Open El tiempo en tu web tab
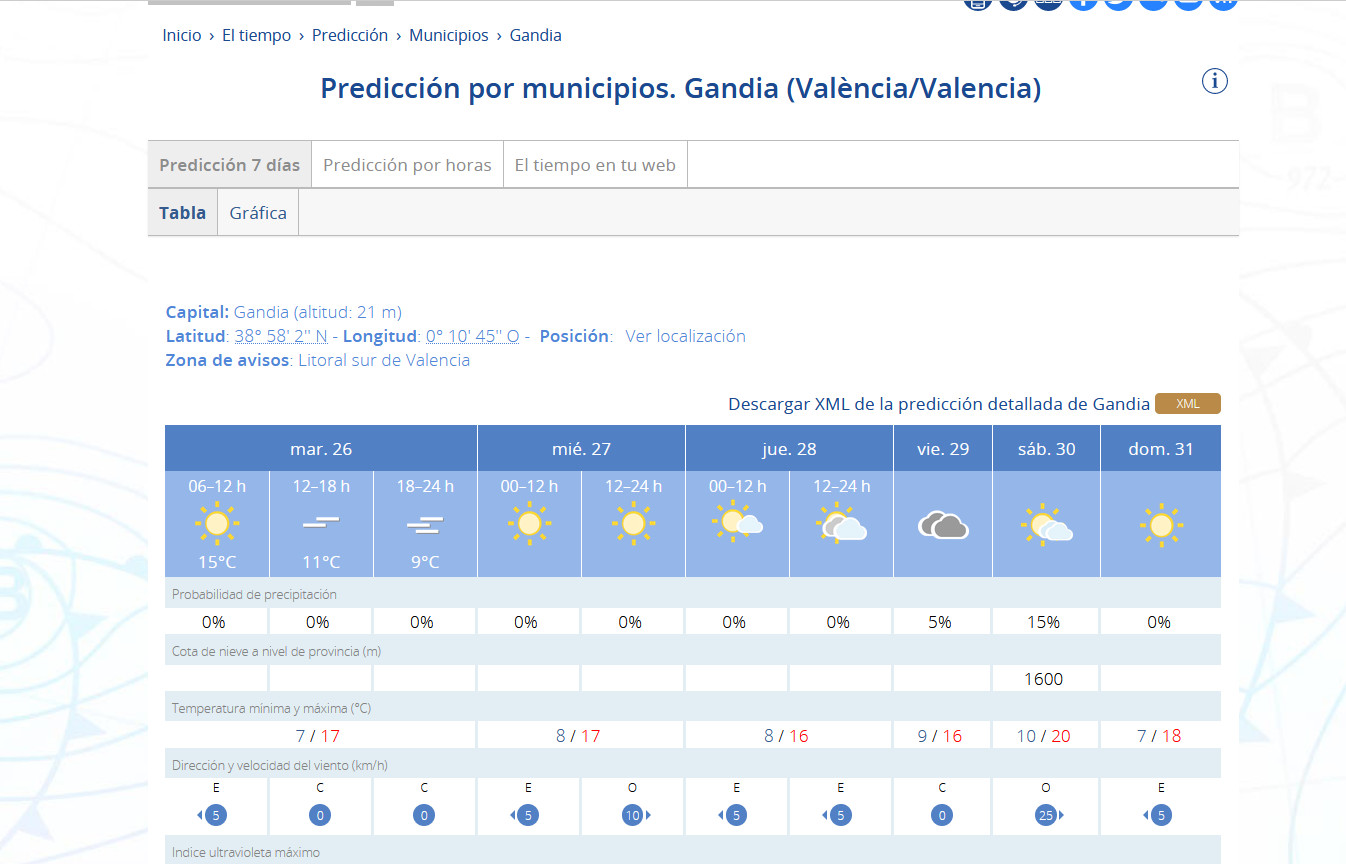Viewport: 1346px width, 864px height. 595,165
